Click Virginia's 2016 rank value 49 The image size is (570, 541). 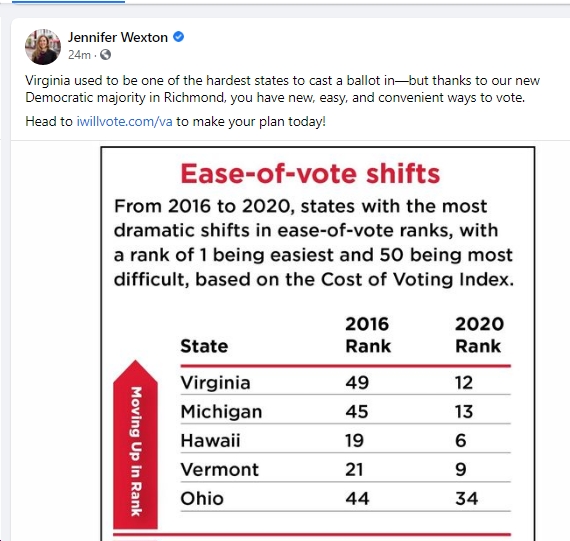click(x=357, y=382)
